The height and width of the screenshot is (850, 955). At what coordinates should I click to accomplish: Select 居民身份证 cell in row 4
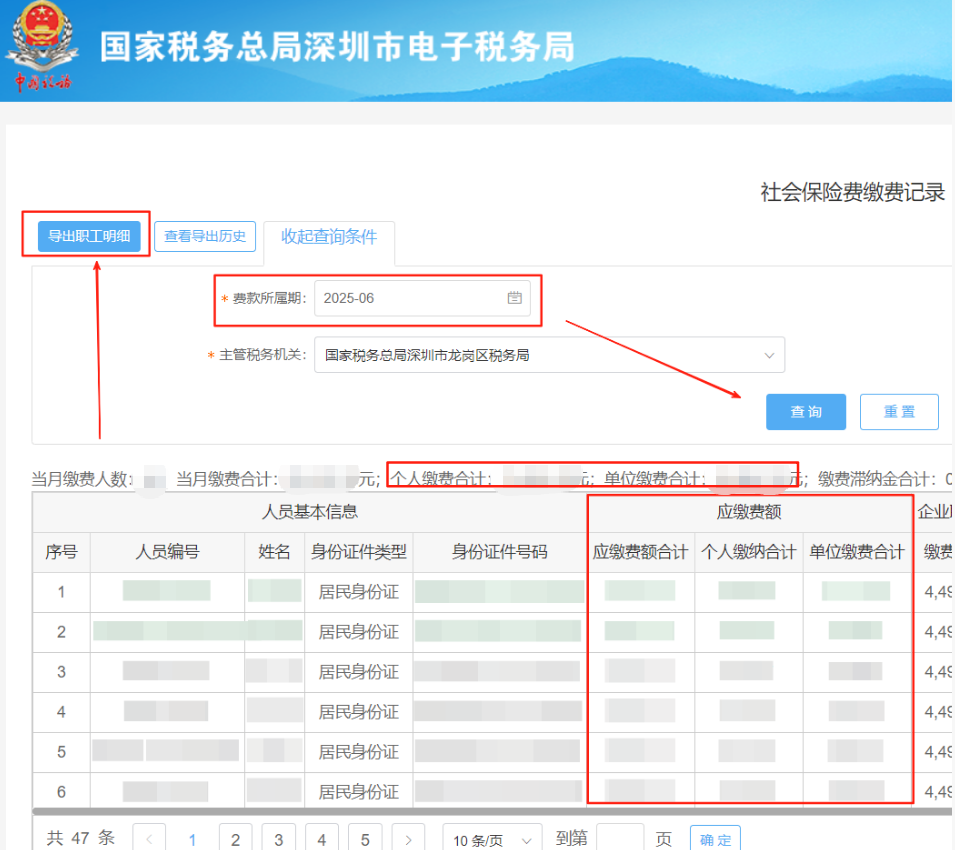[359, 712]
